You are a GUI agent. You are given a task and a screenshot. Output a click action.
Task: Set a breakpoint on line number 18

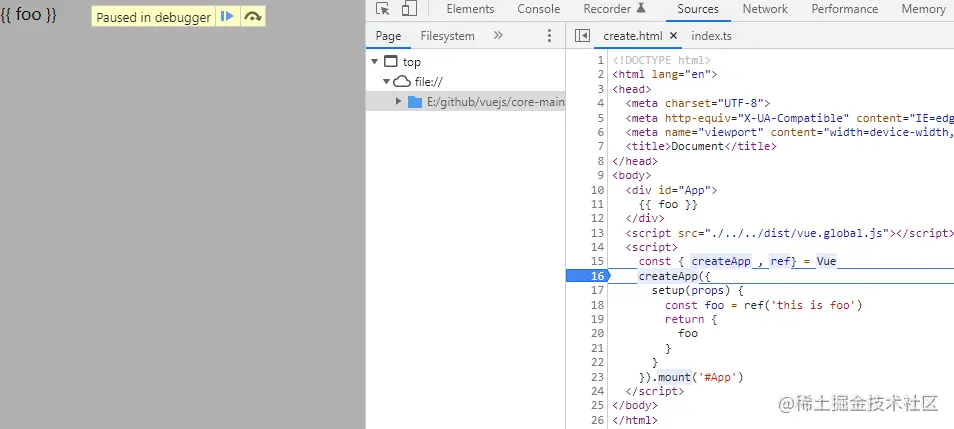tap(598, 305)
